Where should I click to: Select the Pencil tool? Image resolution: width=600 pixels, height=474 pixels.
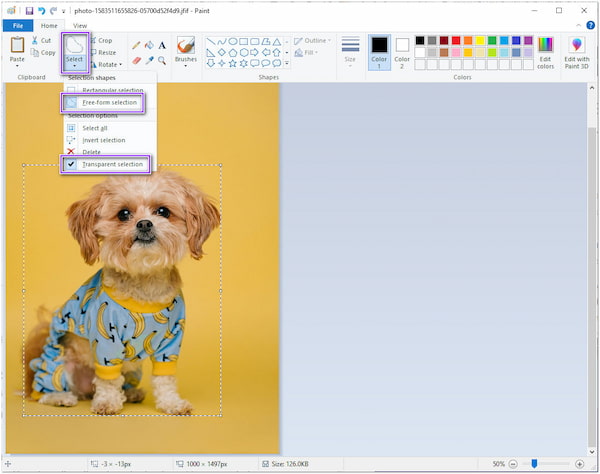click(136, 45)
